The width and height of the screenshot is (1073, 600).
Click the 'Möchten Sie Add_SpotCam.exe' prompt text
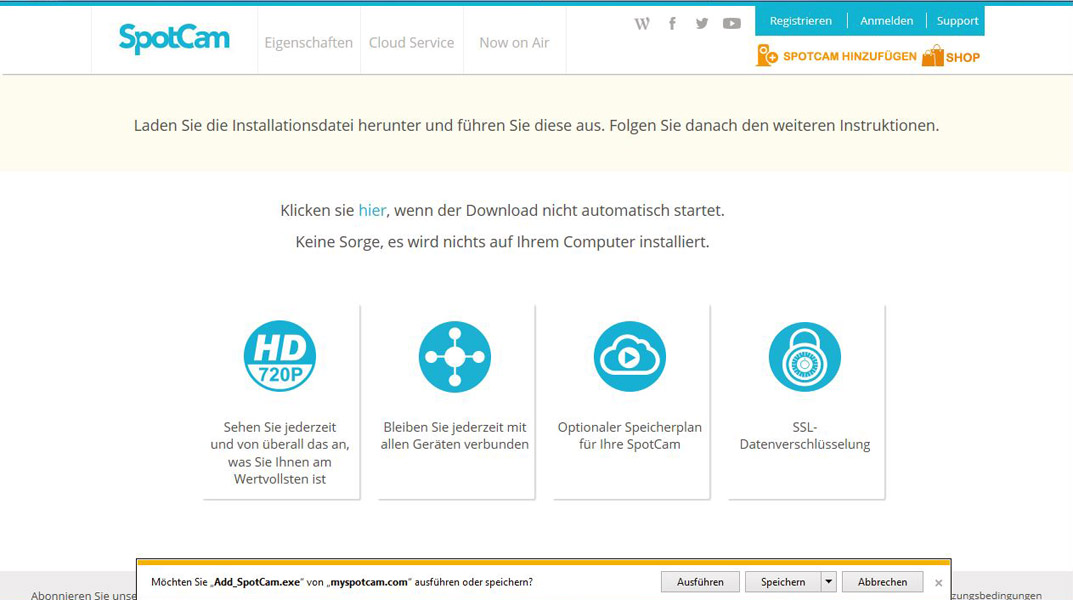(341, 582)
